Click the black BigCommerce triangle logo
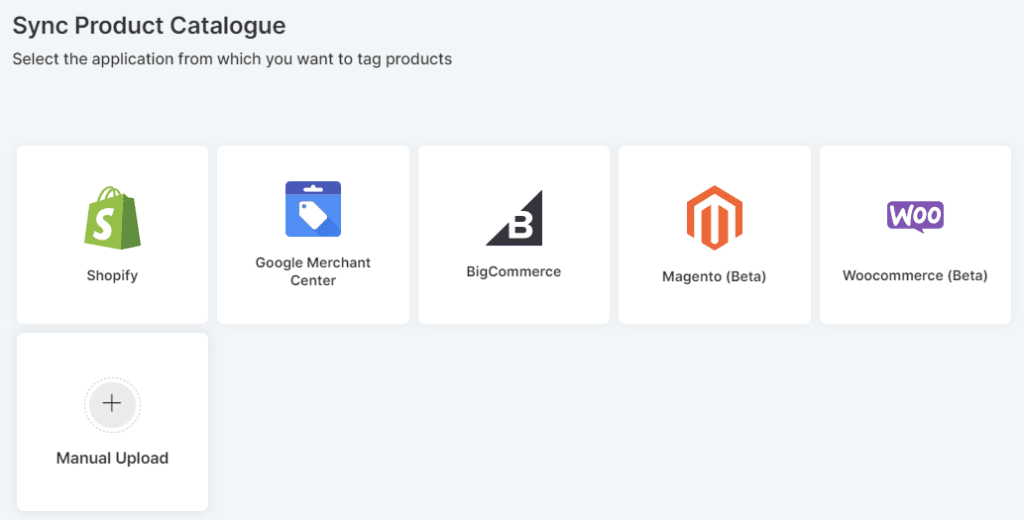The height and width of the screenshot is (520, 1024). click(x=514, y=218)
